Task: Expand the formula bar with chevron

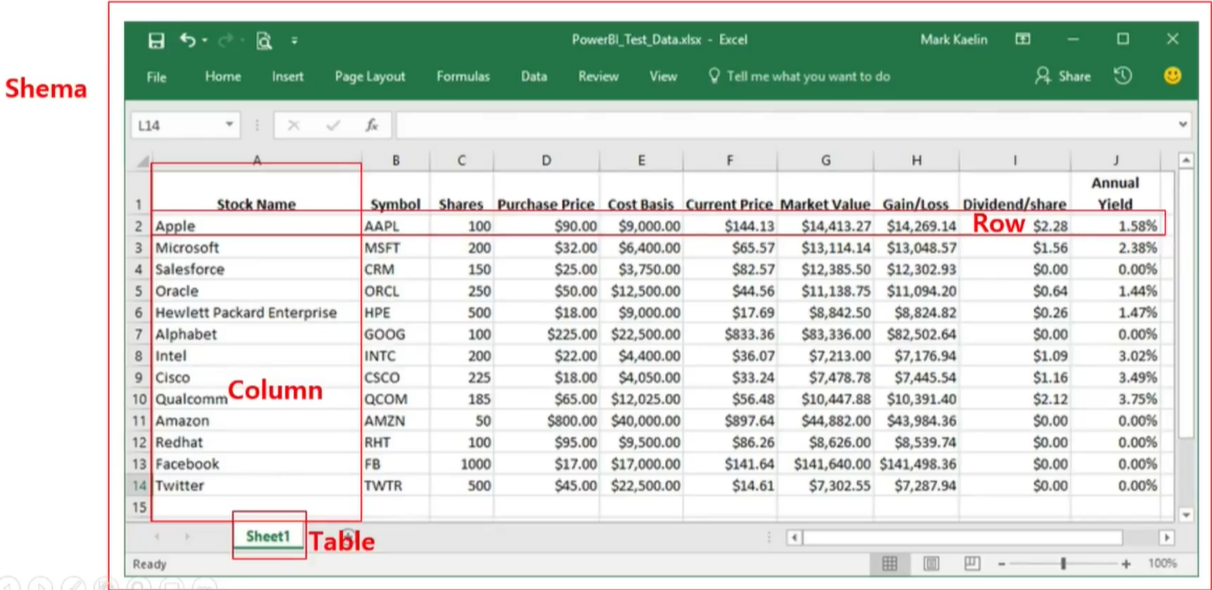Action: click(1184, 126)
